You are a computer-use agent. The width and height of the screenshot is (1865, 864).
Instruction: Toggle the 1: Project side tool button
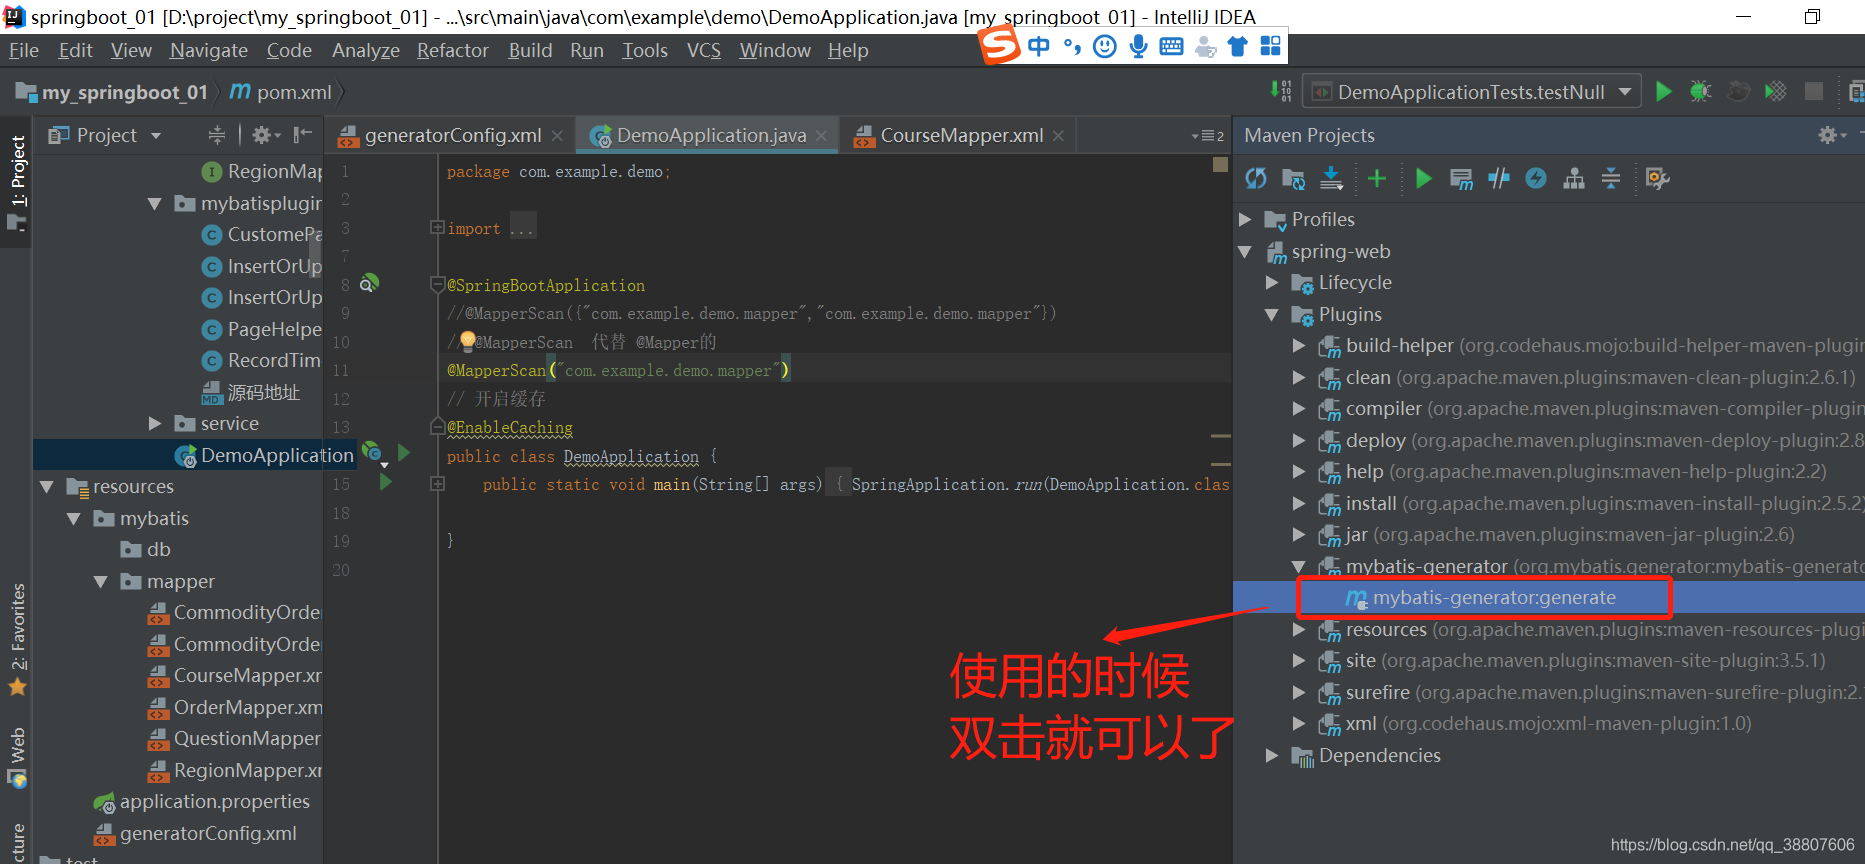[18, 181]
